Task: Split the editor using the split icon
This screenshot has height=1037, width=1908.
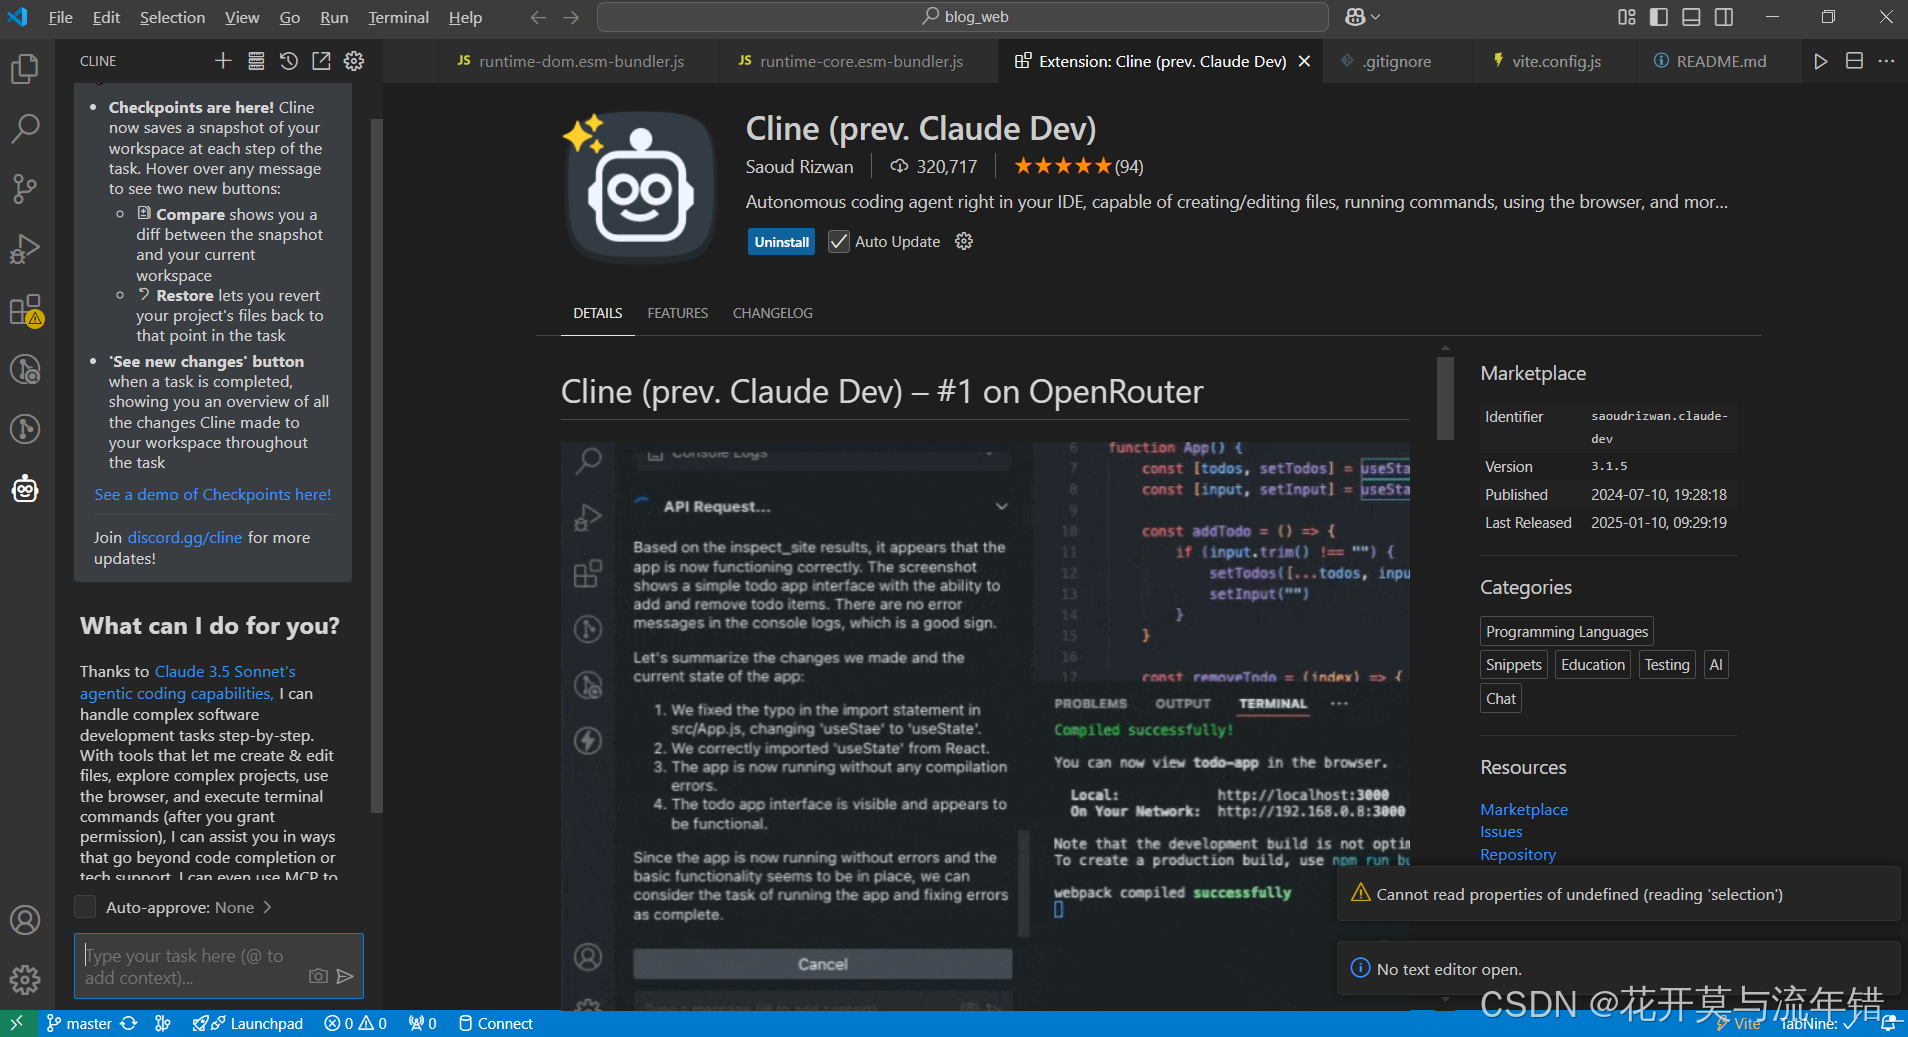Action: (1854, 61)
